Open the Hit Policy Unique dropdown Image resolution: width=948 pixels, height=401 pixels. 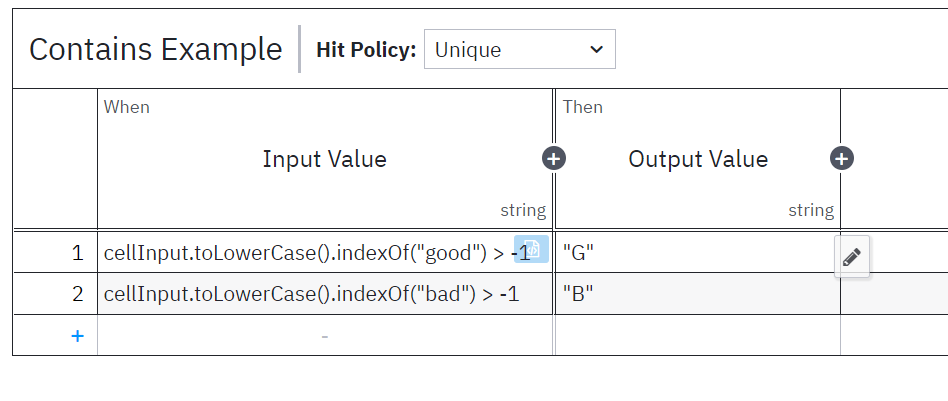point(520,49)
